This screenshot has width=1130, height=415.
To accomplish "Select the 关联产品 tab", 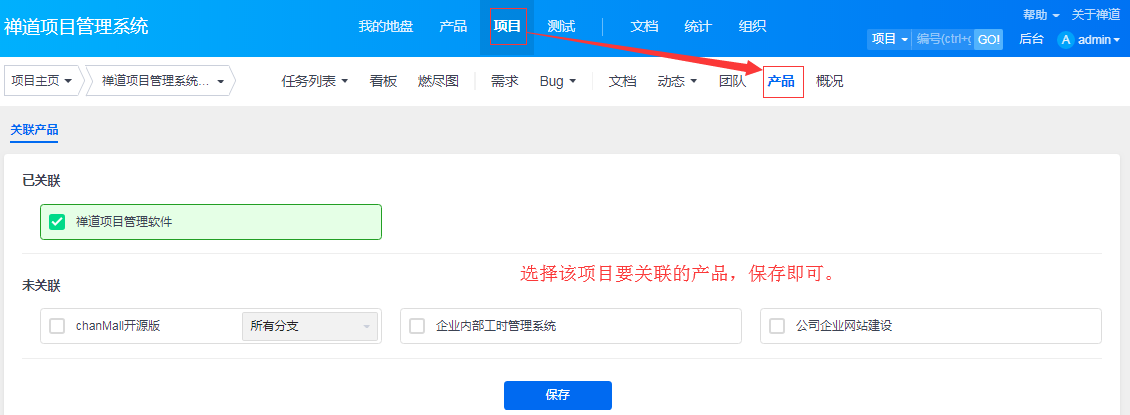I will click(x=34, y=130).
